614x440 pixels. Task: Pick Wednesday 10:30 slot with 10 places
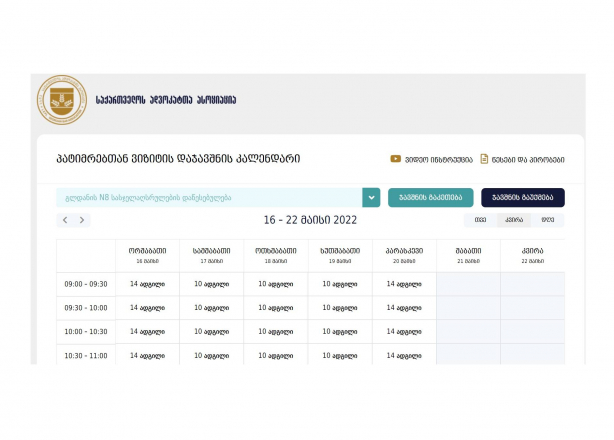276,355
